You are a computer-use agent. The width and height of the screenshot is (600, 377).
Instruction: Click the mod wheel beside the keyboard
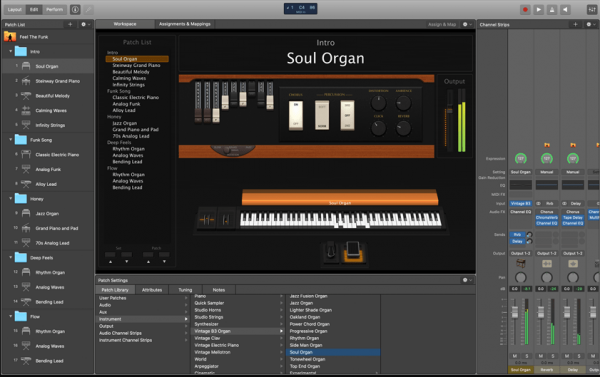226,219
